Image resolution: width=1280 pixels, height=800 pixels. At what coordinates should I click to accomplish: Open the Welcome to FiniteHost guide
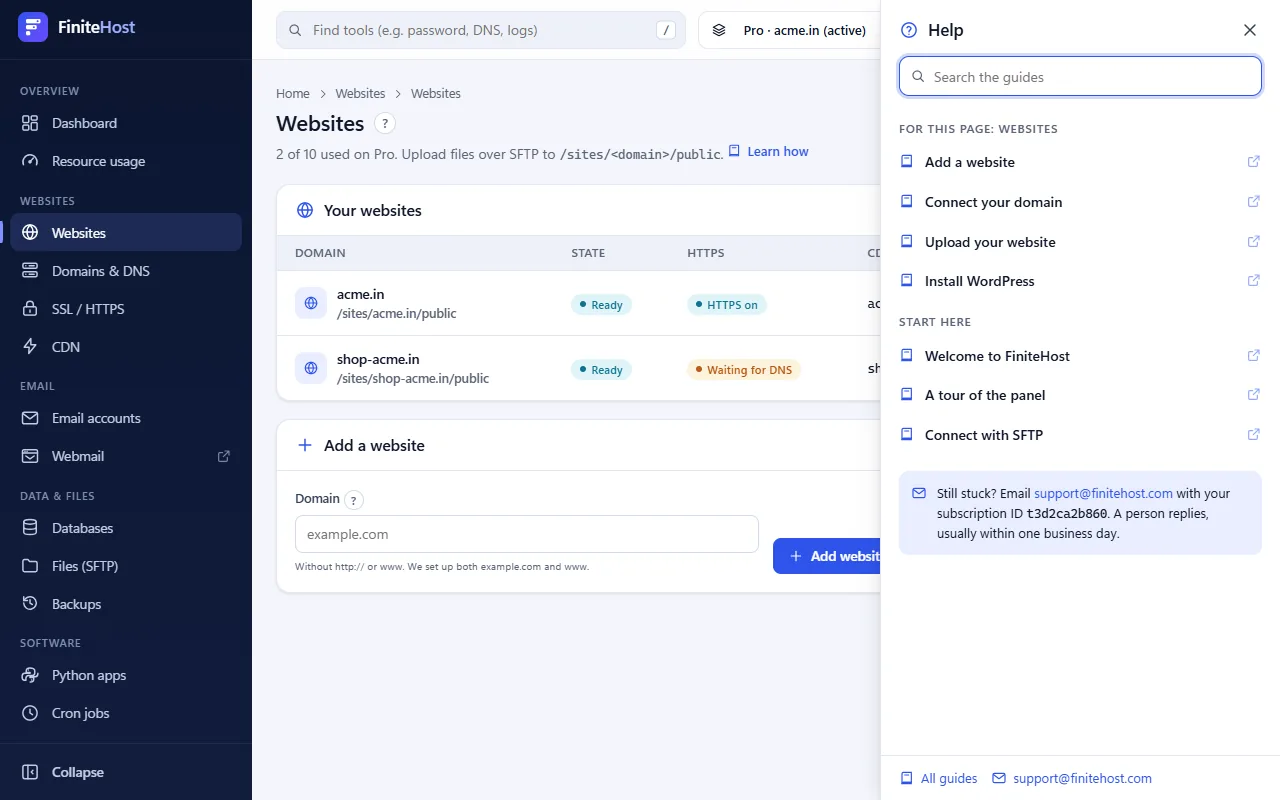(x=1080, y=356)
